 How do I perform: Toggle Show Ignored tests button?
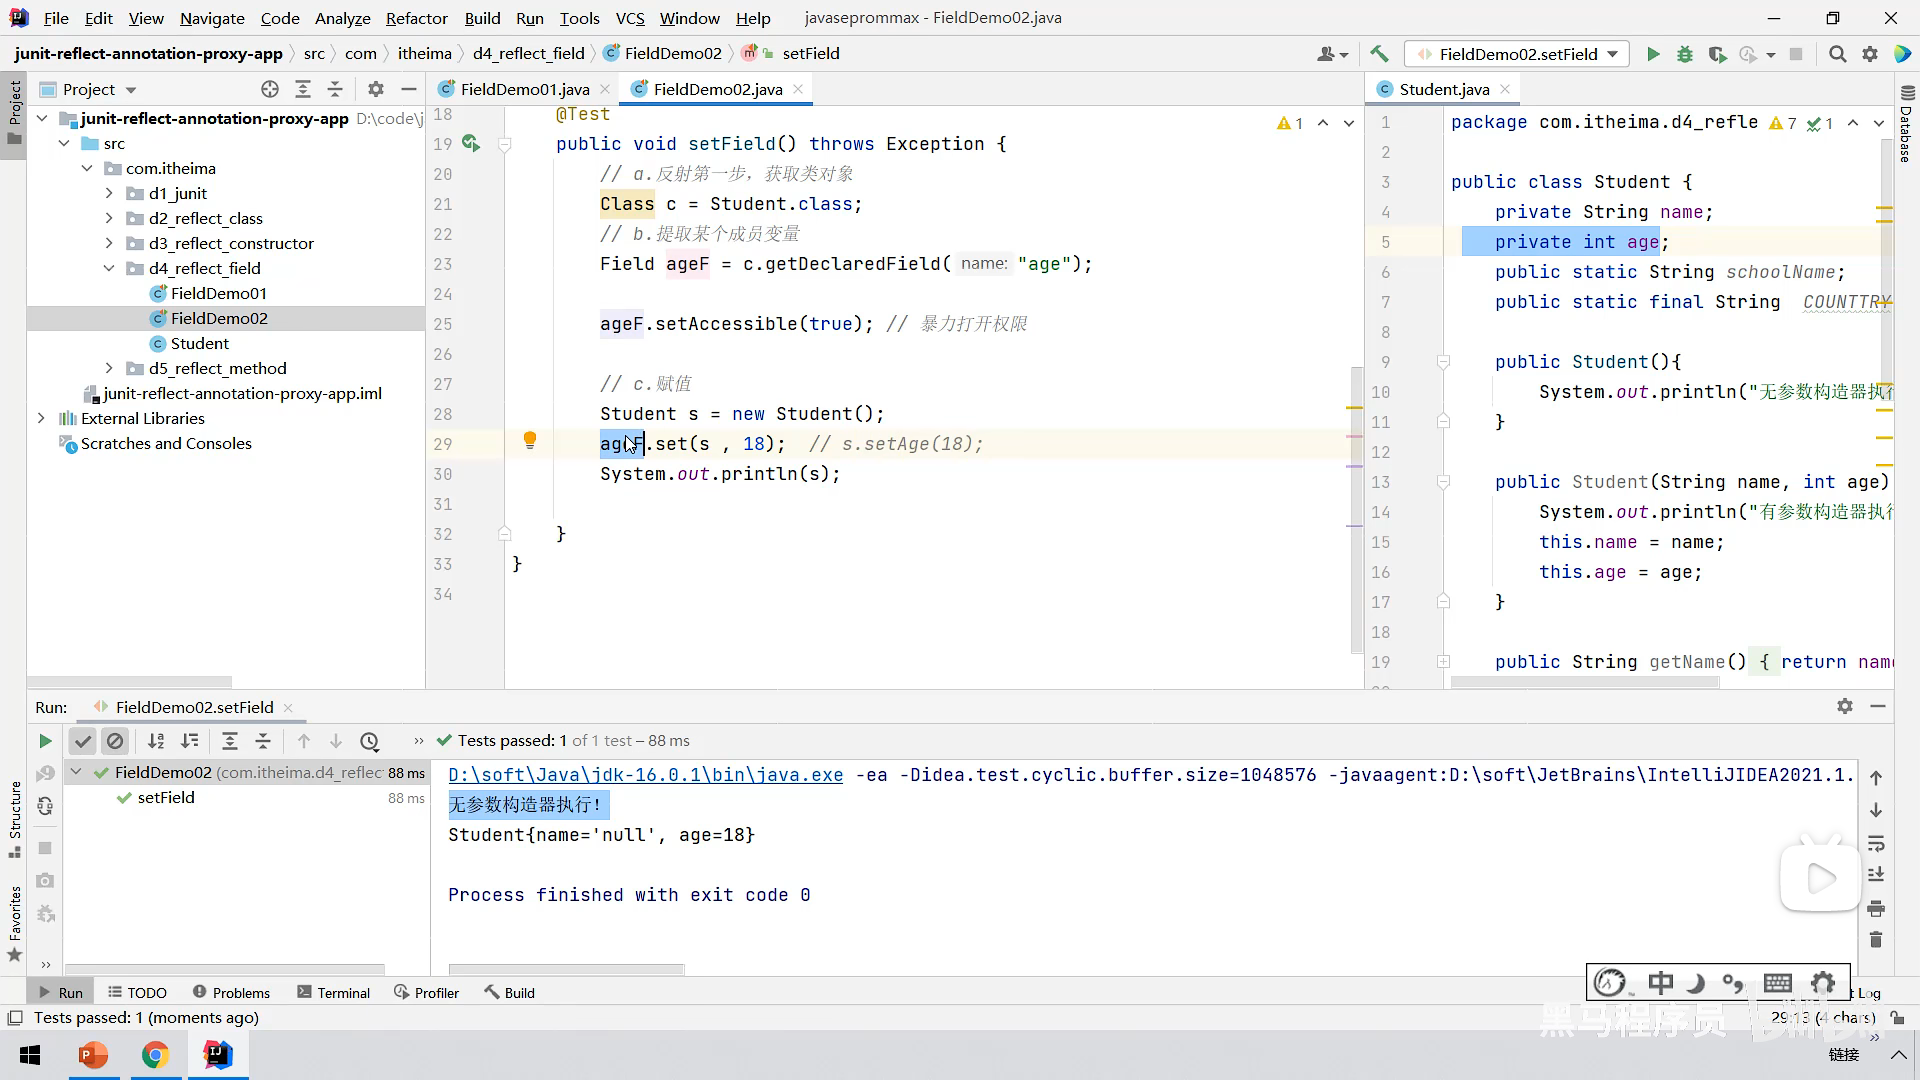click(115, 741)
